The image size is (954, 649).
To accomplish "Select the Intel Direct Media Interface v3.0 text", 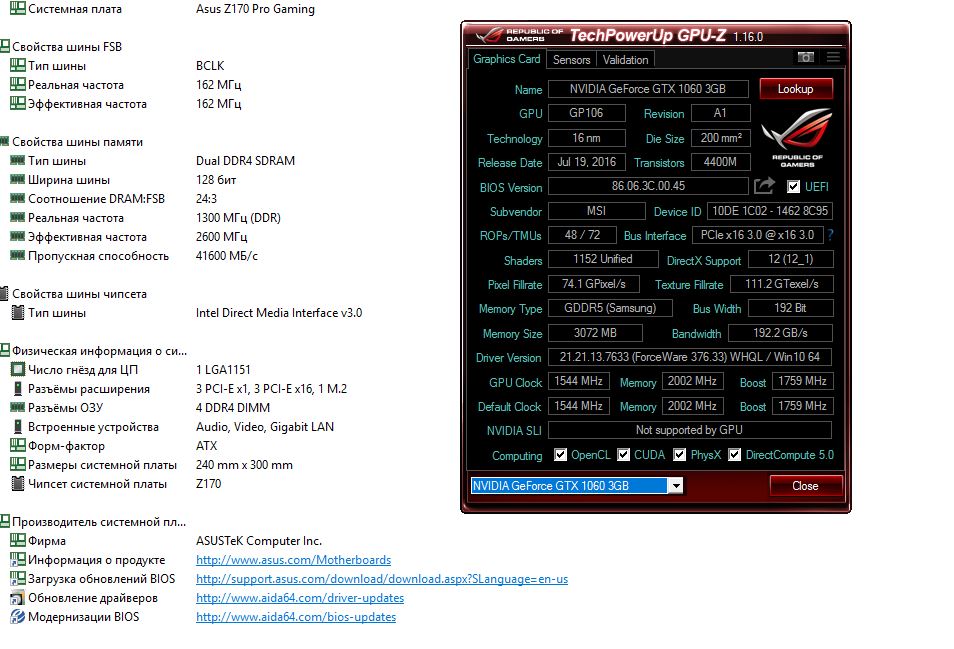I will [279, 313].
